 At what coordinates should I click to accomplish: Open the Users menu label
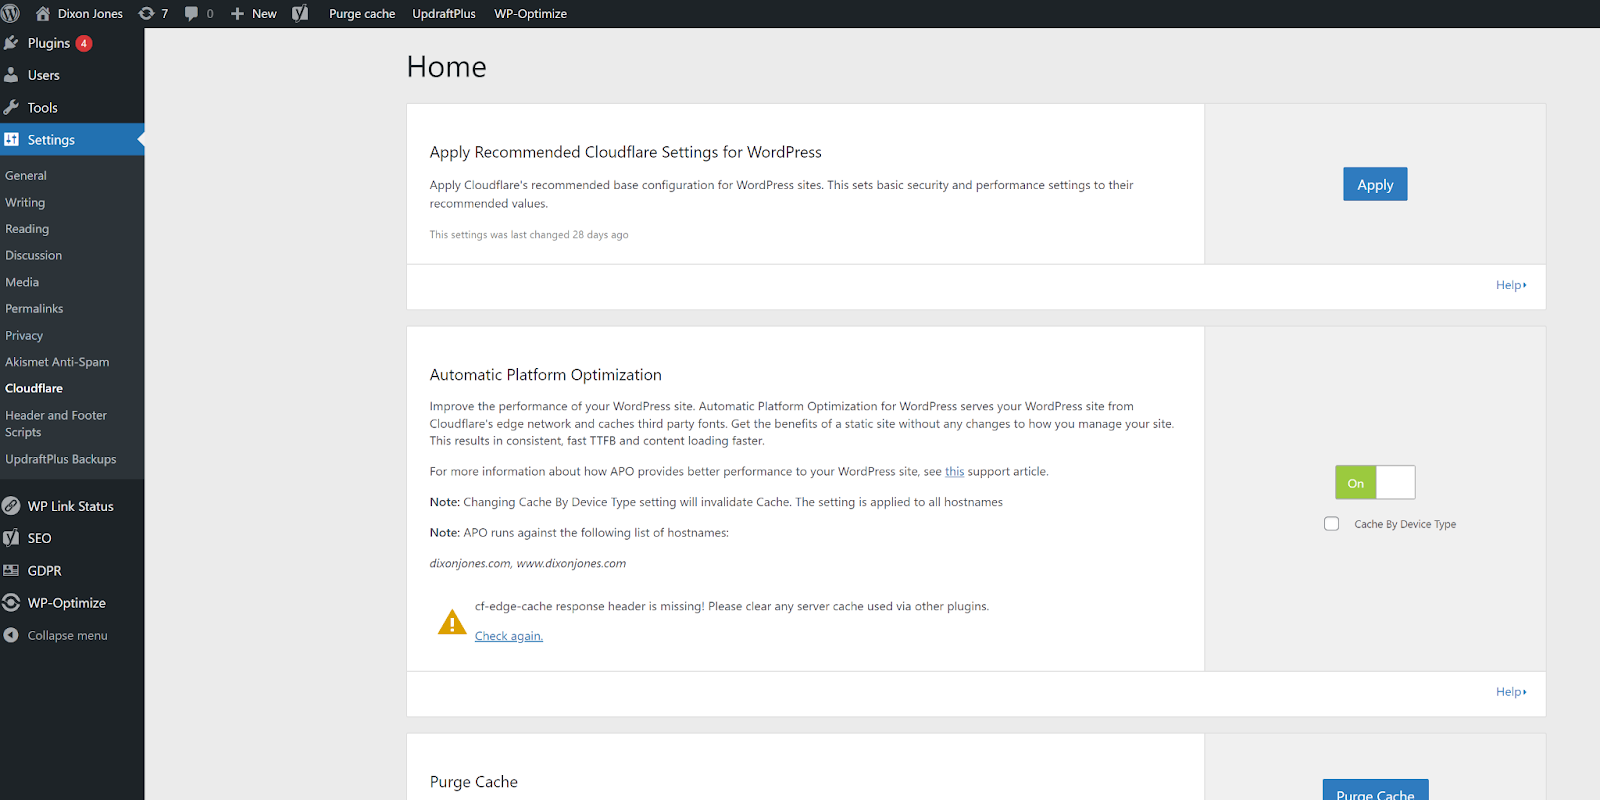[44, 75]
